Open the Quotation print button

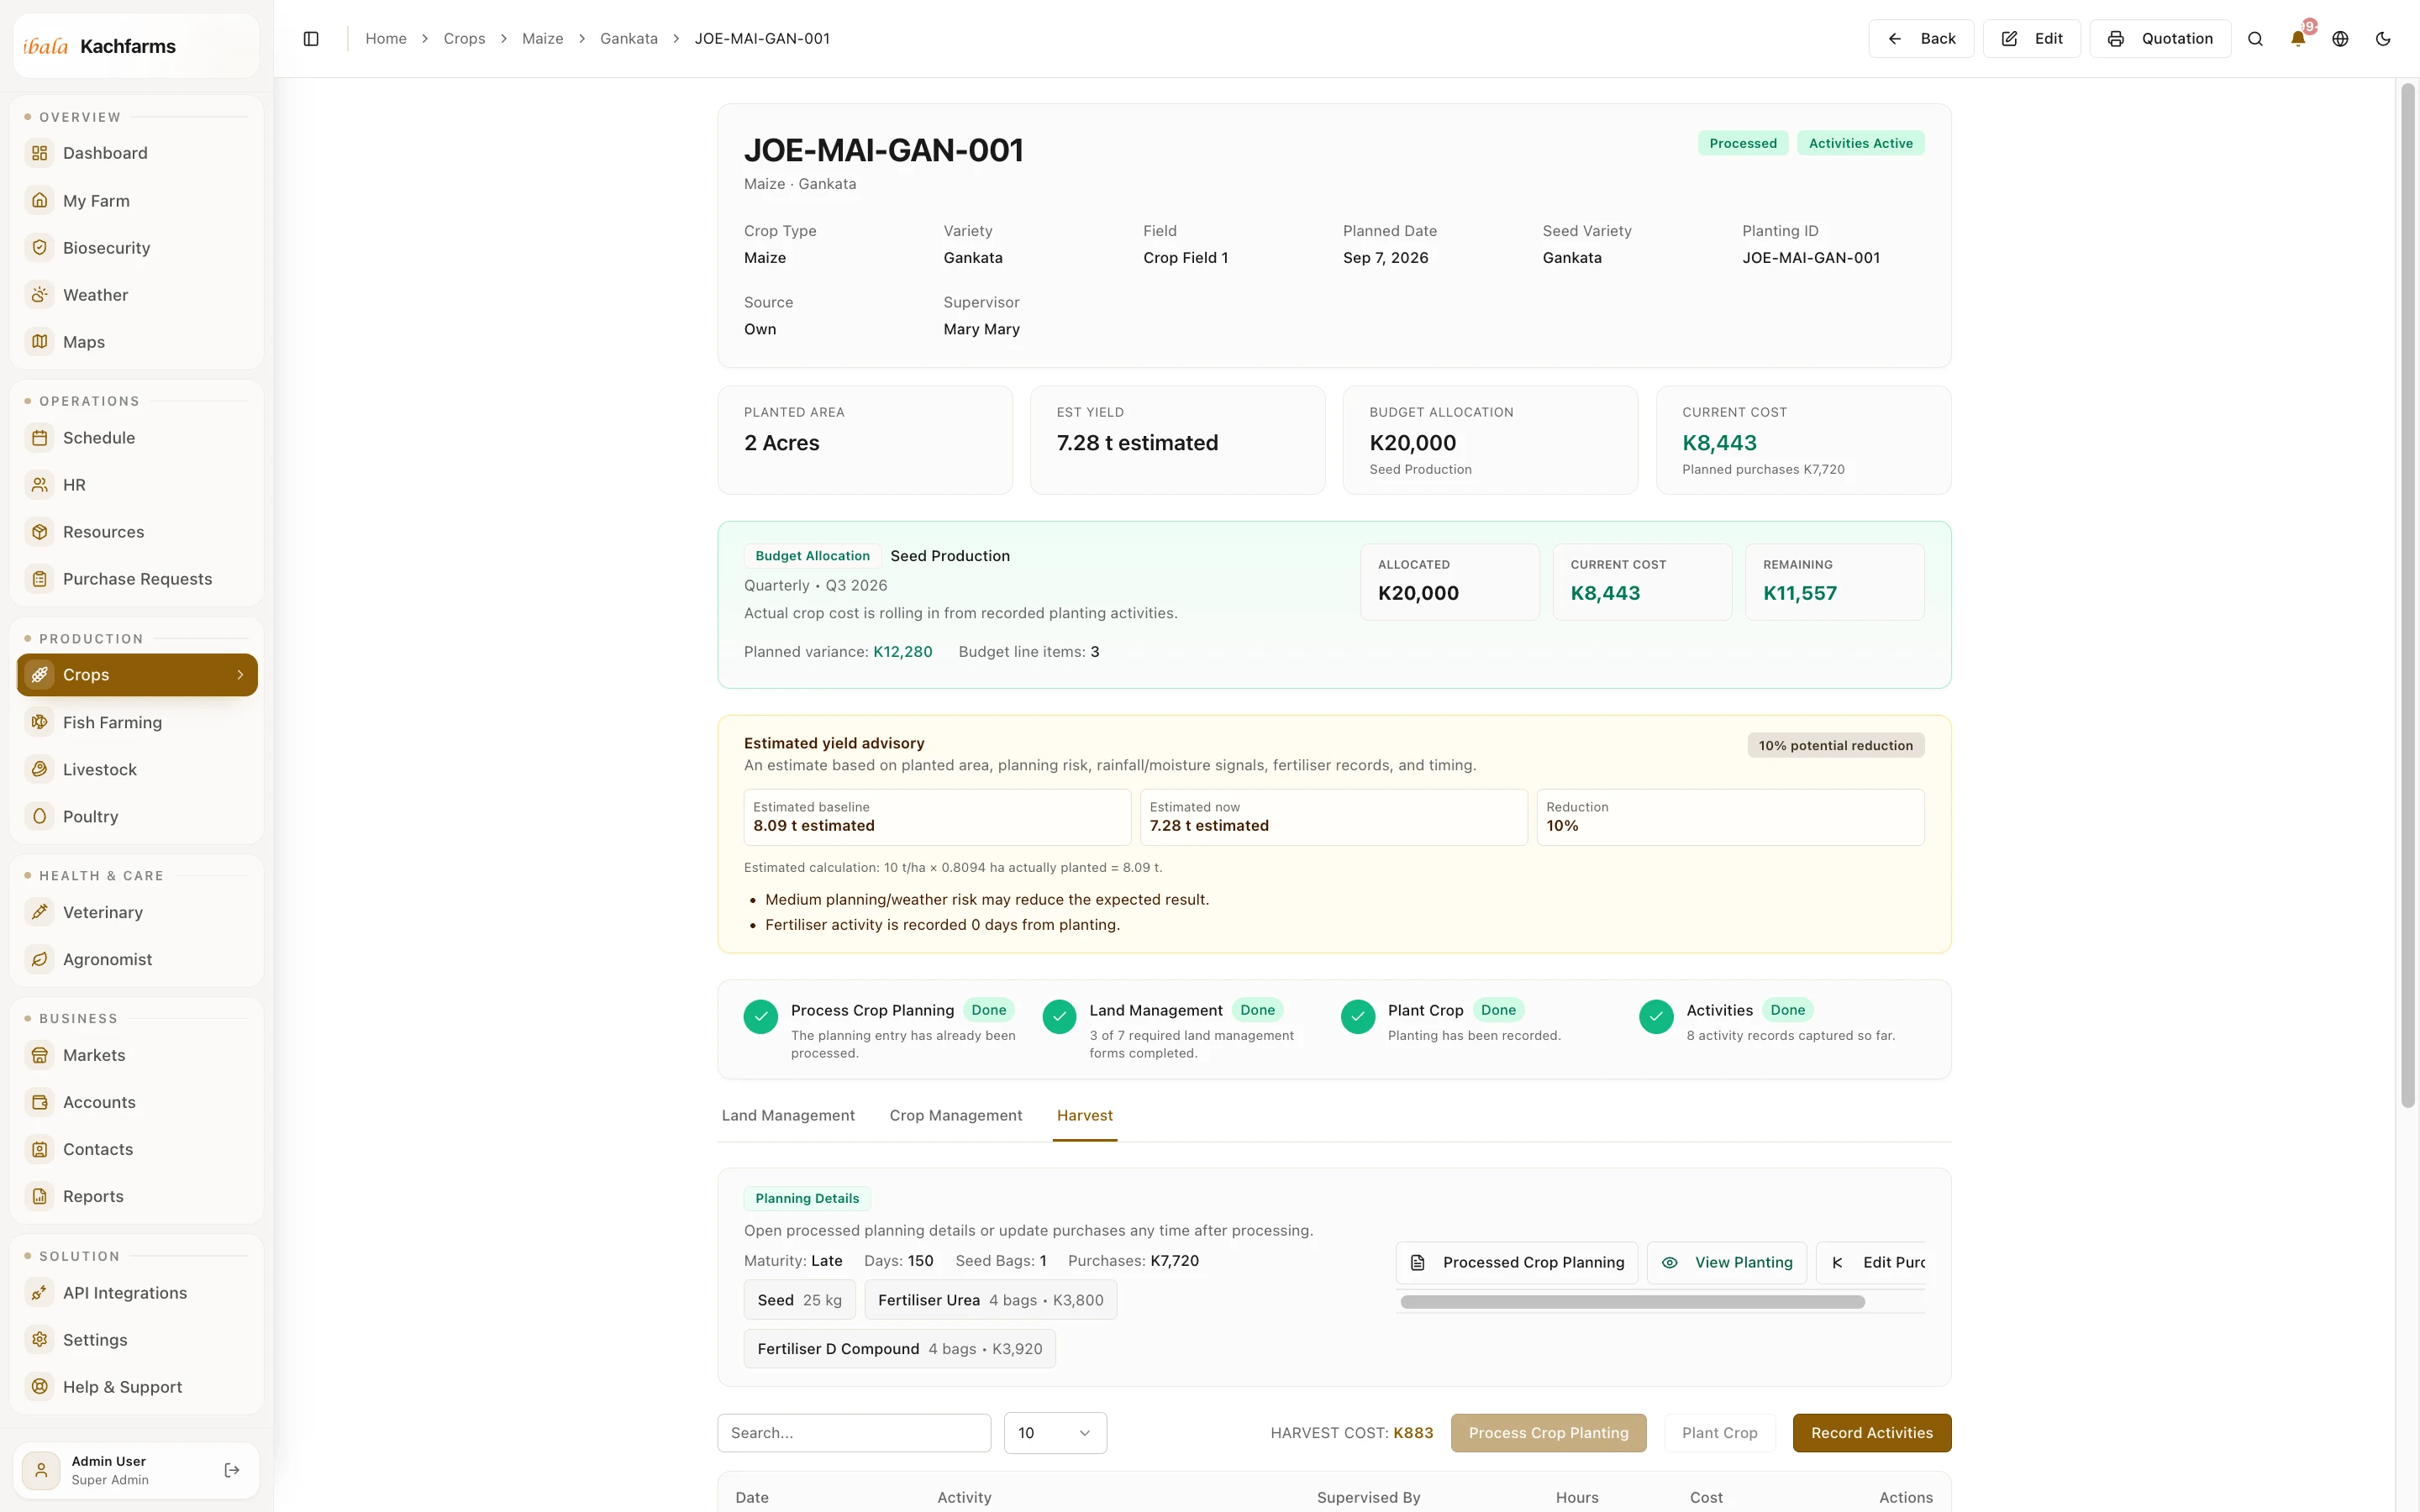(2160, 38)
